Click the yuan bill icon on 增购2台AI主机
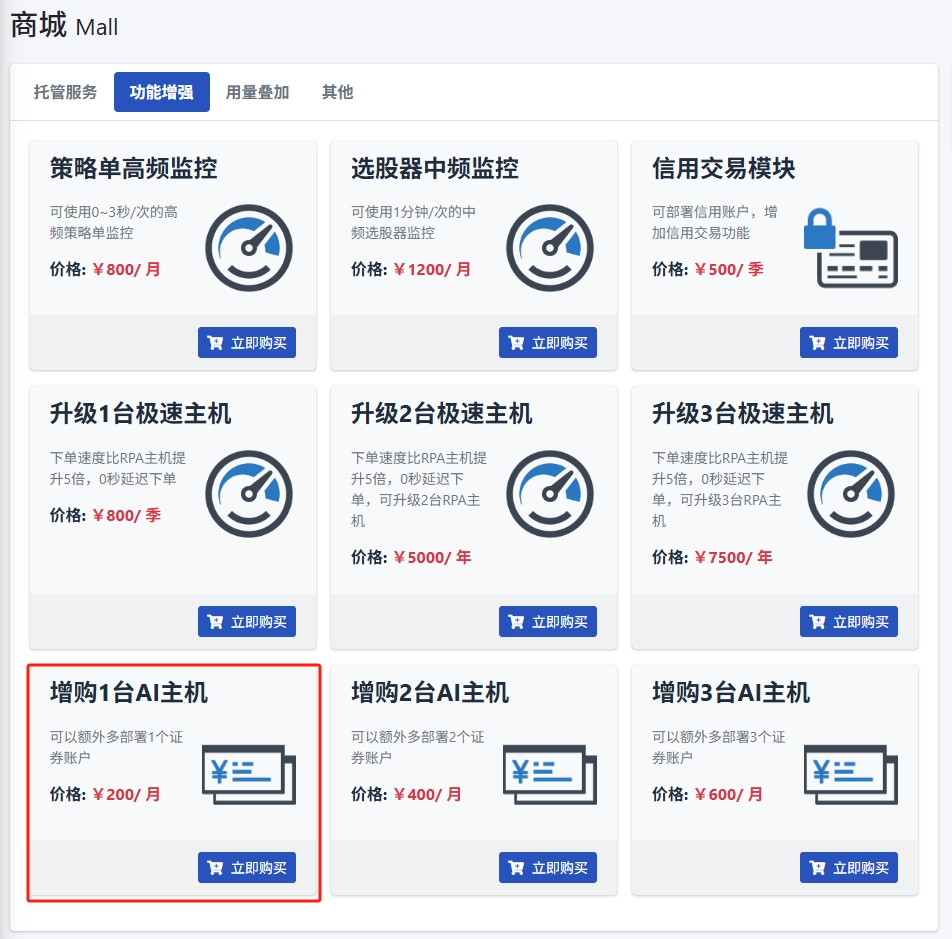This screenshot has height=939, width=952. click(x=550, y=774)
